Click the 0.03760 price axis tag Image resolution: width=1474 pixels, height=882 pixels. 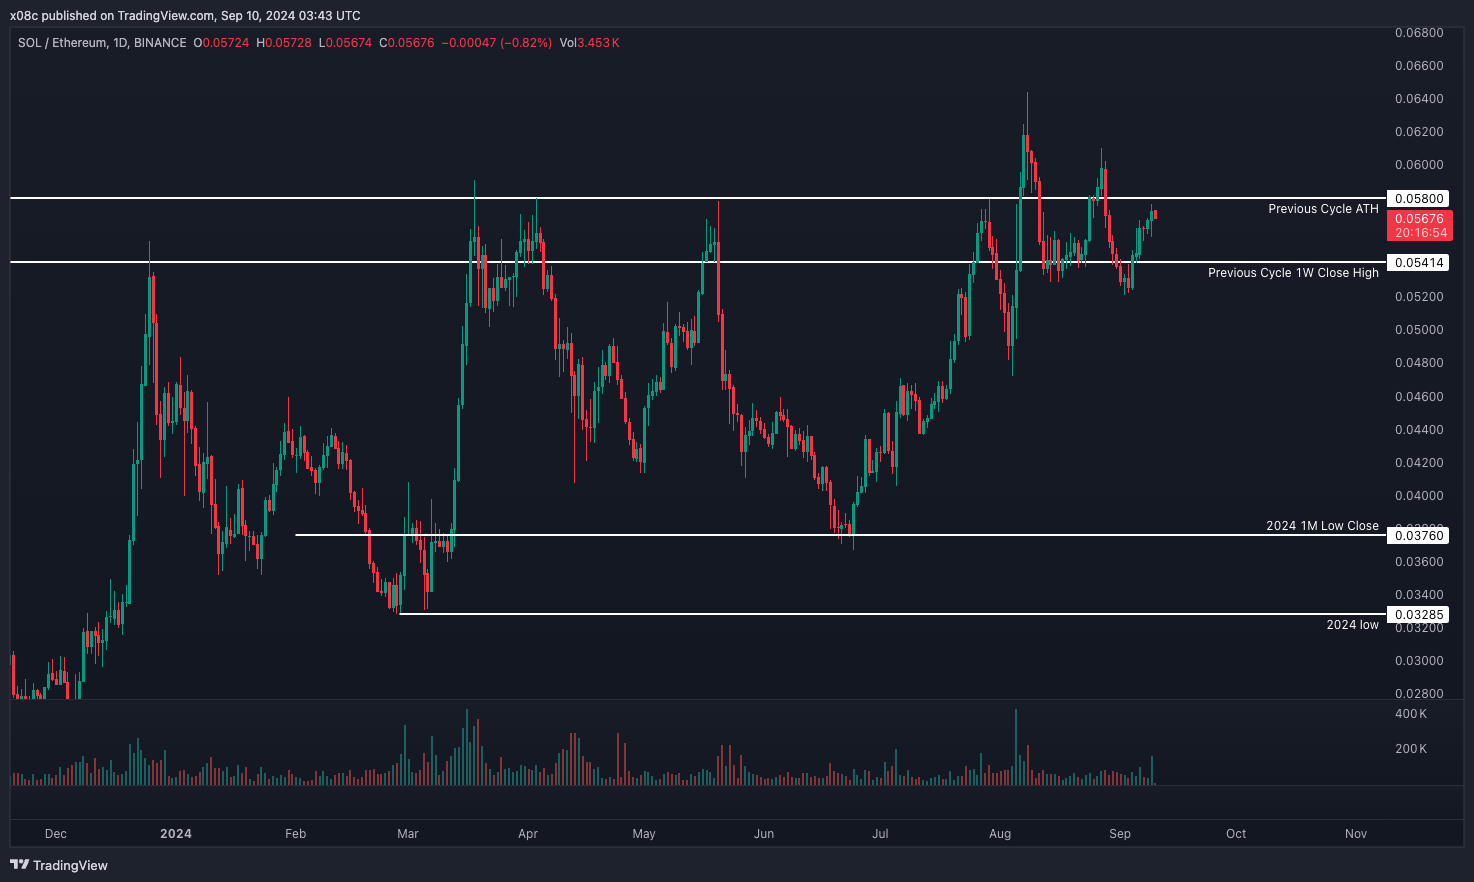point(1418,536)
